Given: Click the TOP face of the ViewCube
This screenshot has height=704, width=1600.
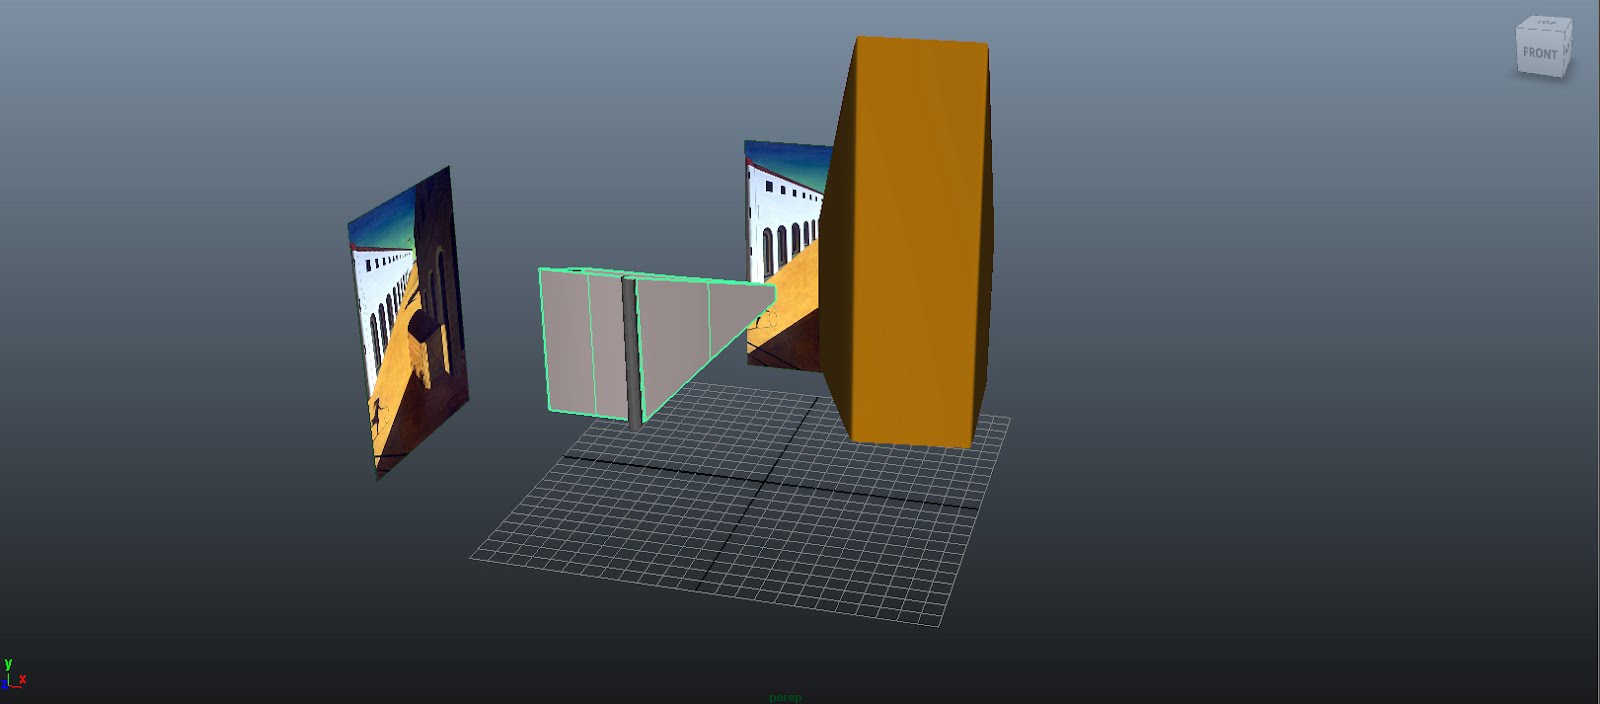Looking at the screenshot, I should point(1546,22).
